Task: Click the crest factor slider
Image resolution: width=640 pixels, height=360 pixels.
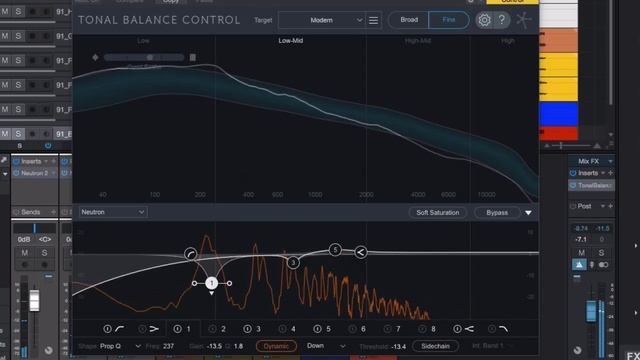Action: (x=144, y=58)
